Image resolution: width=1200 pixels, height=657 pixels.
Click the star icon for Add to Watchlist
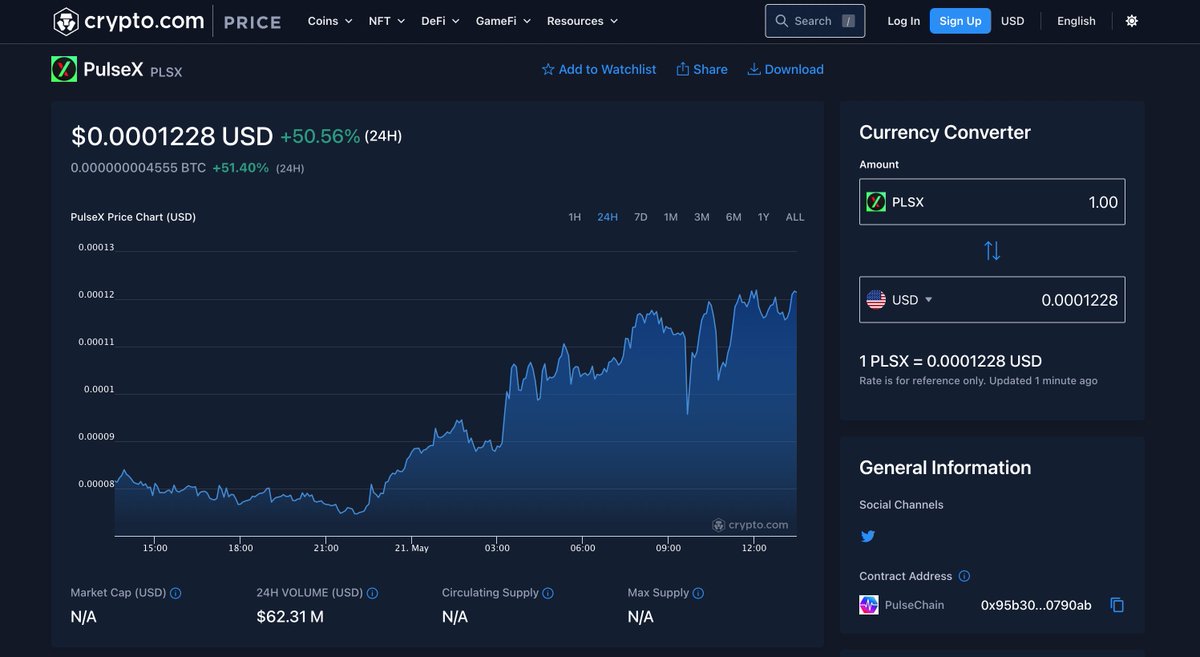pyautogui.click(x=548, y=69)
